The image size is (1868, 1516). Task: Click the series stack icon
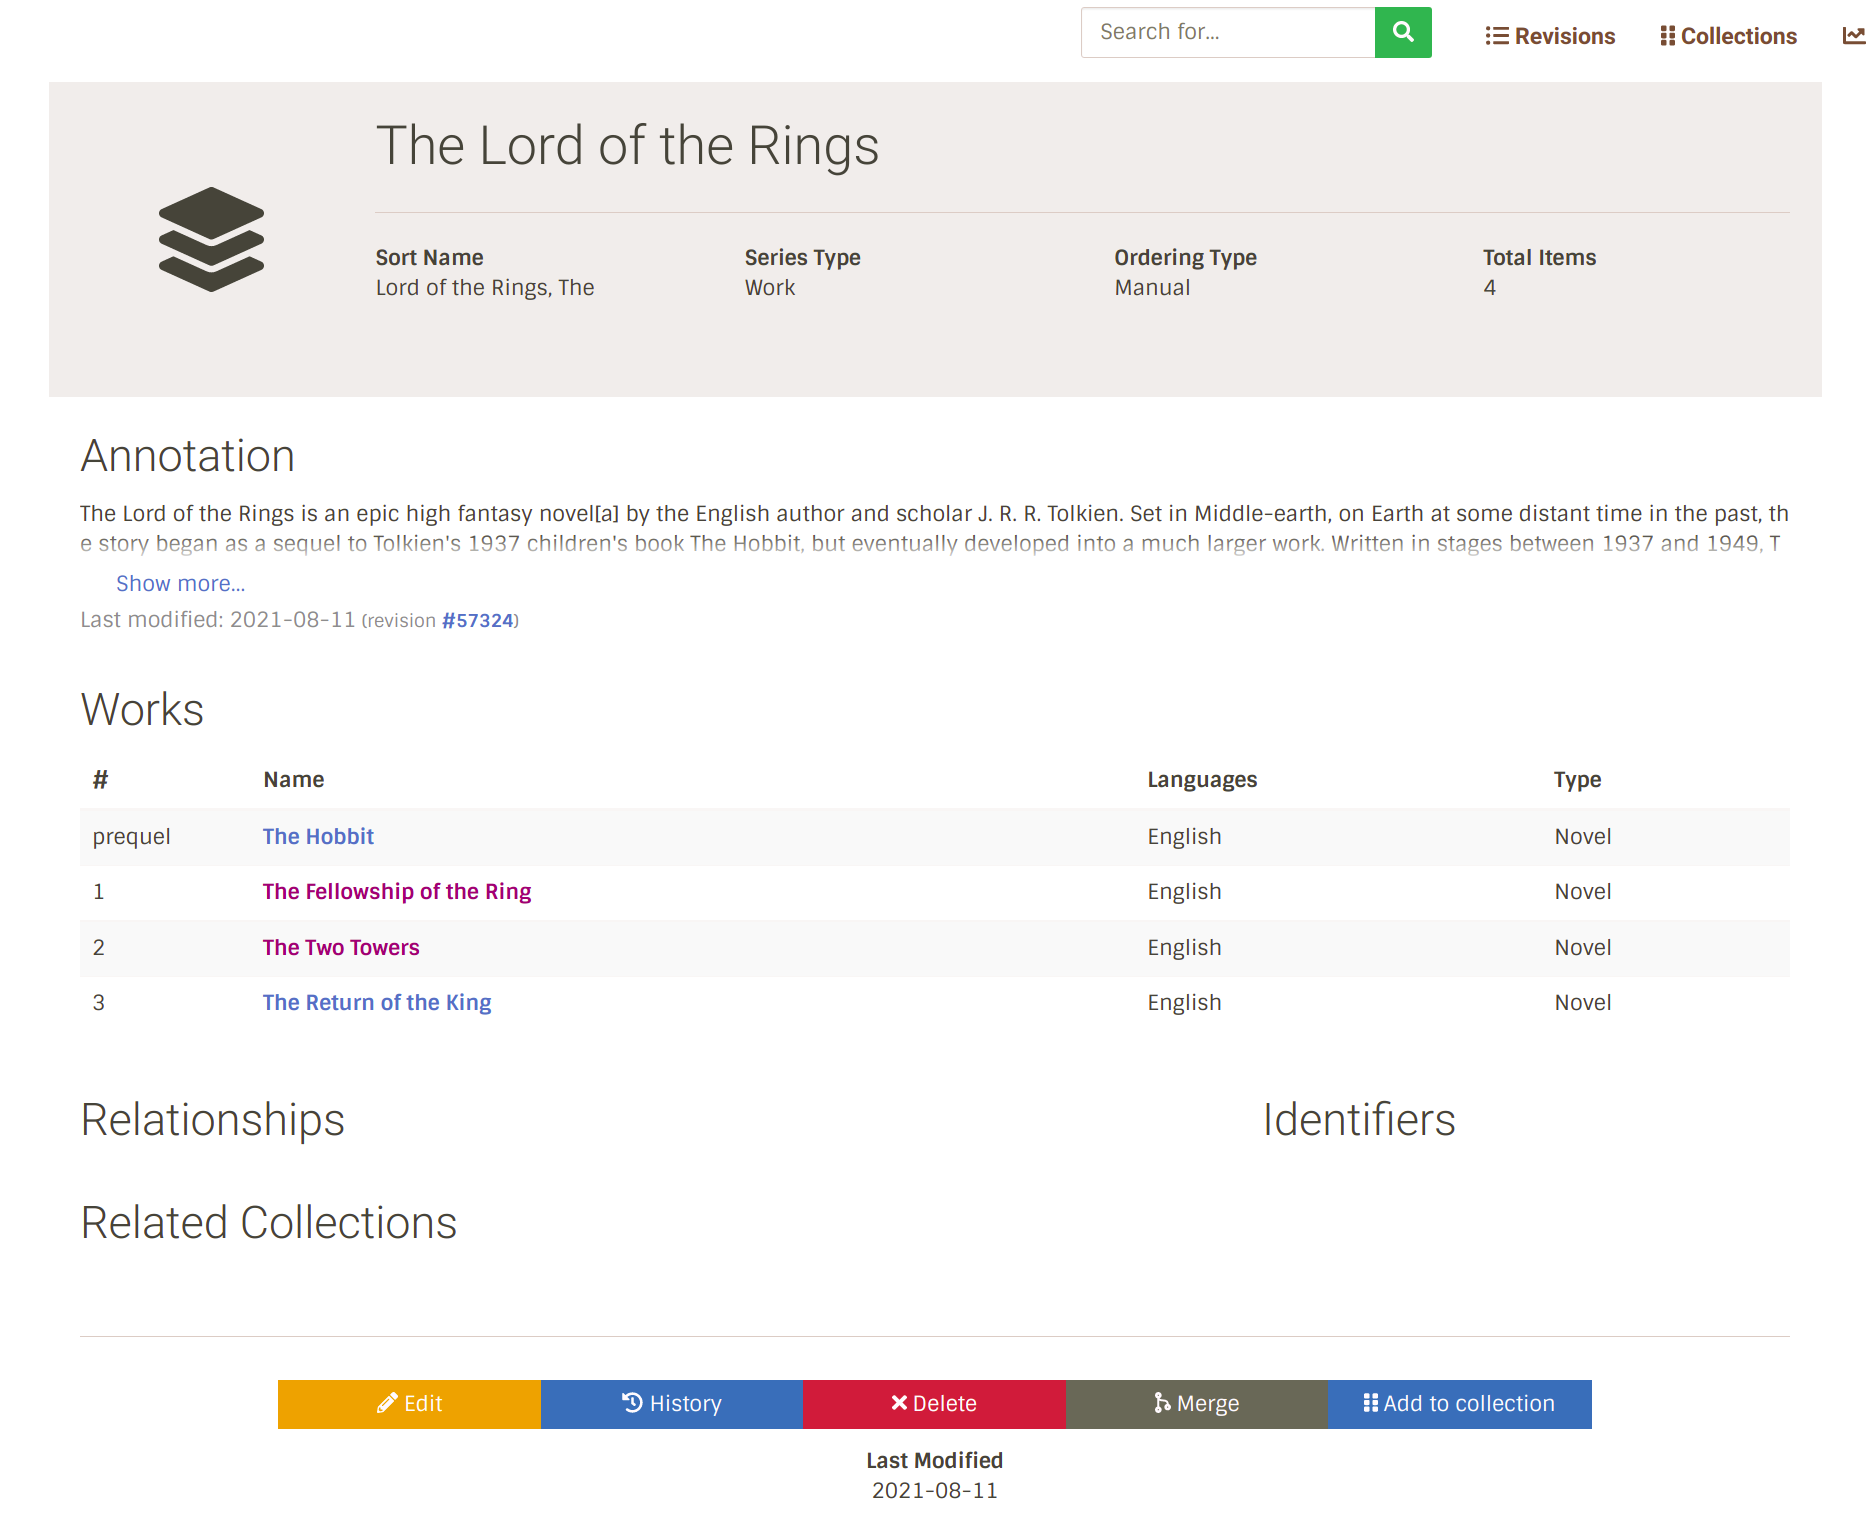tap(211, 240)
